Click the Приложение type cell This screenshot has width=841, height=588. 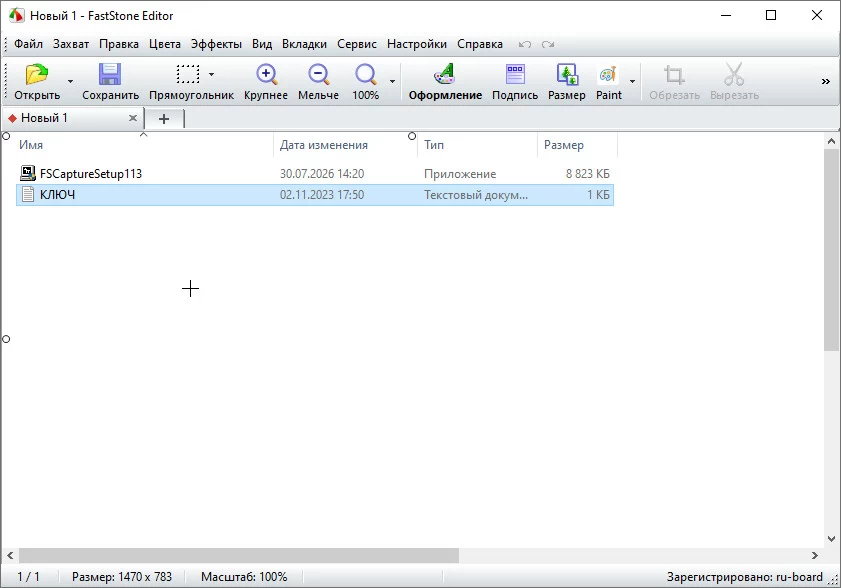[460, 174]
